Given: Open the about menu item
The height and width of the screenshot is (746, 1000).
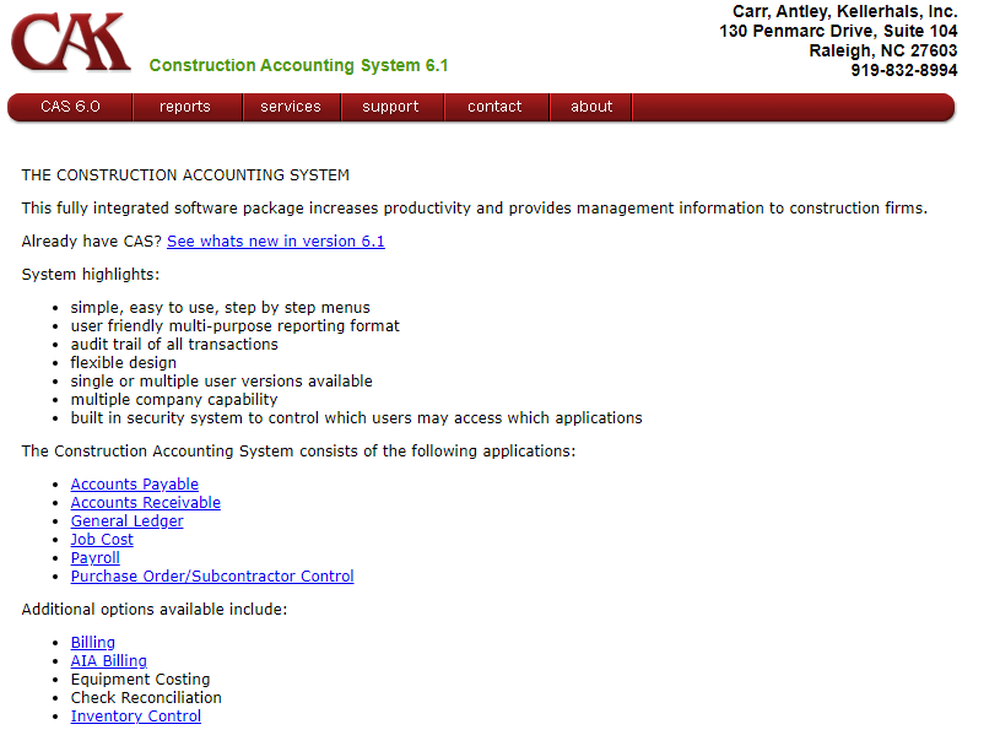Looking at the screenshot, I should 591,106.
